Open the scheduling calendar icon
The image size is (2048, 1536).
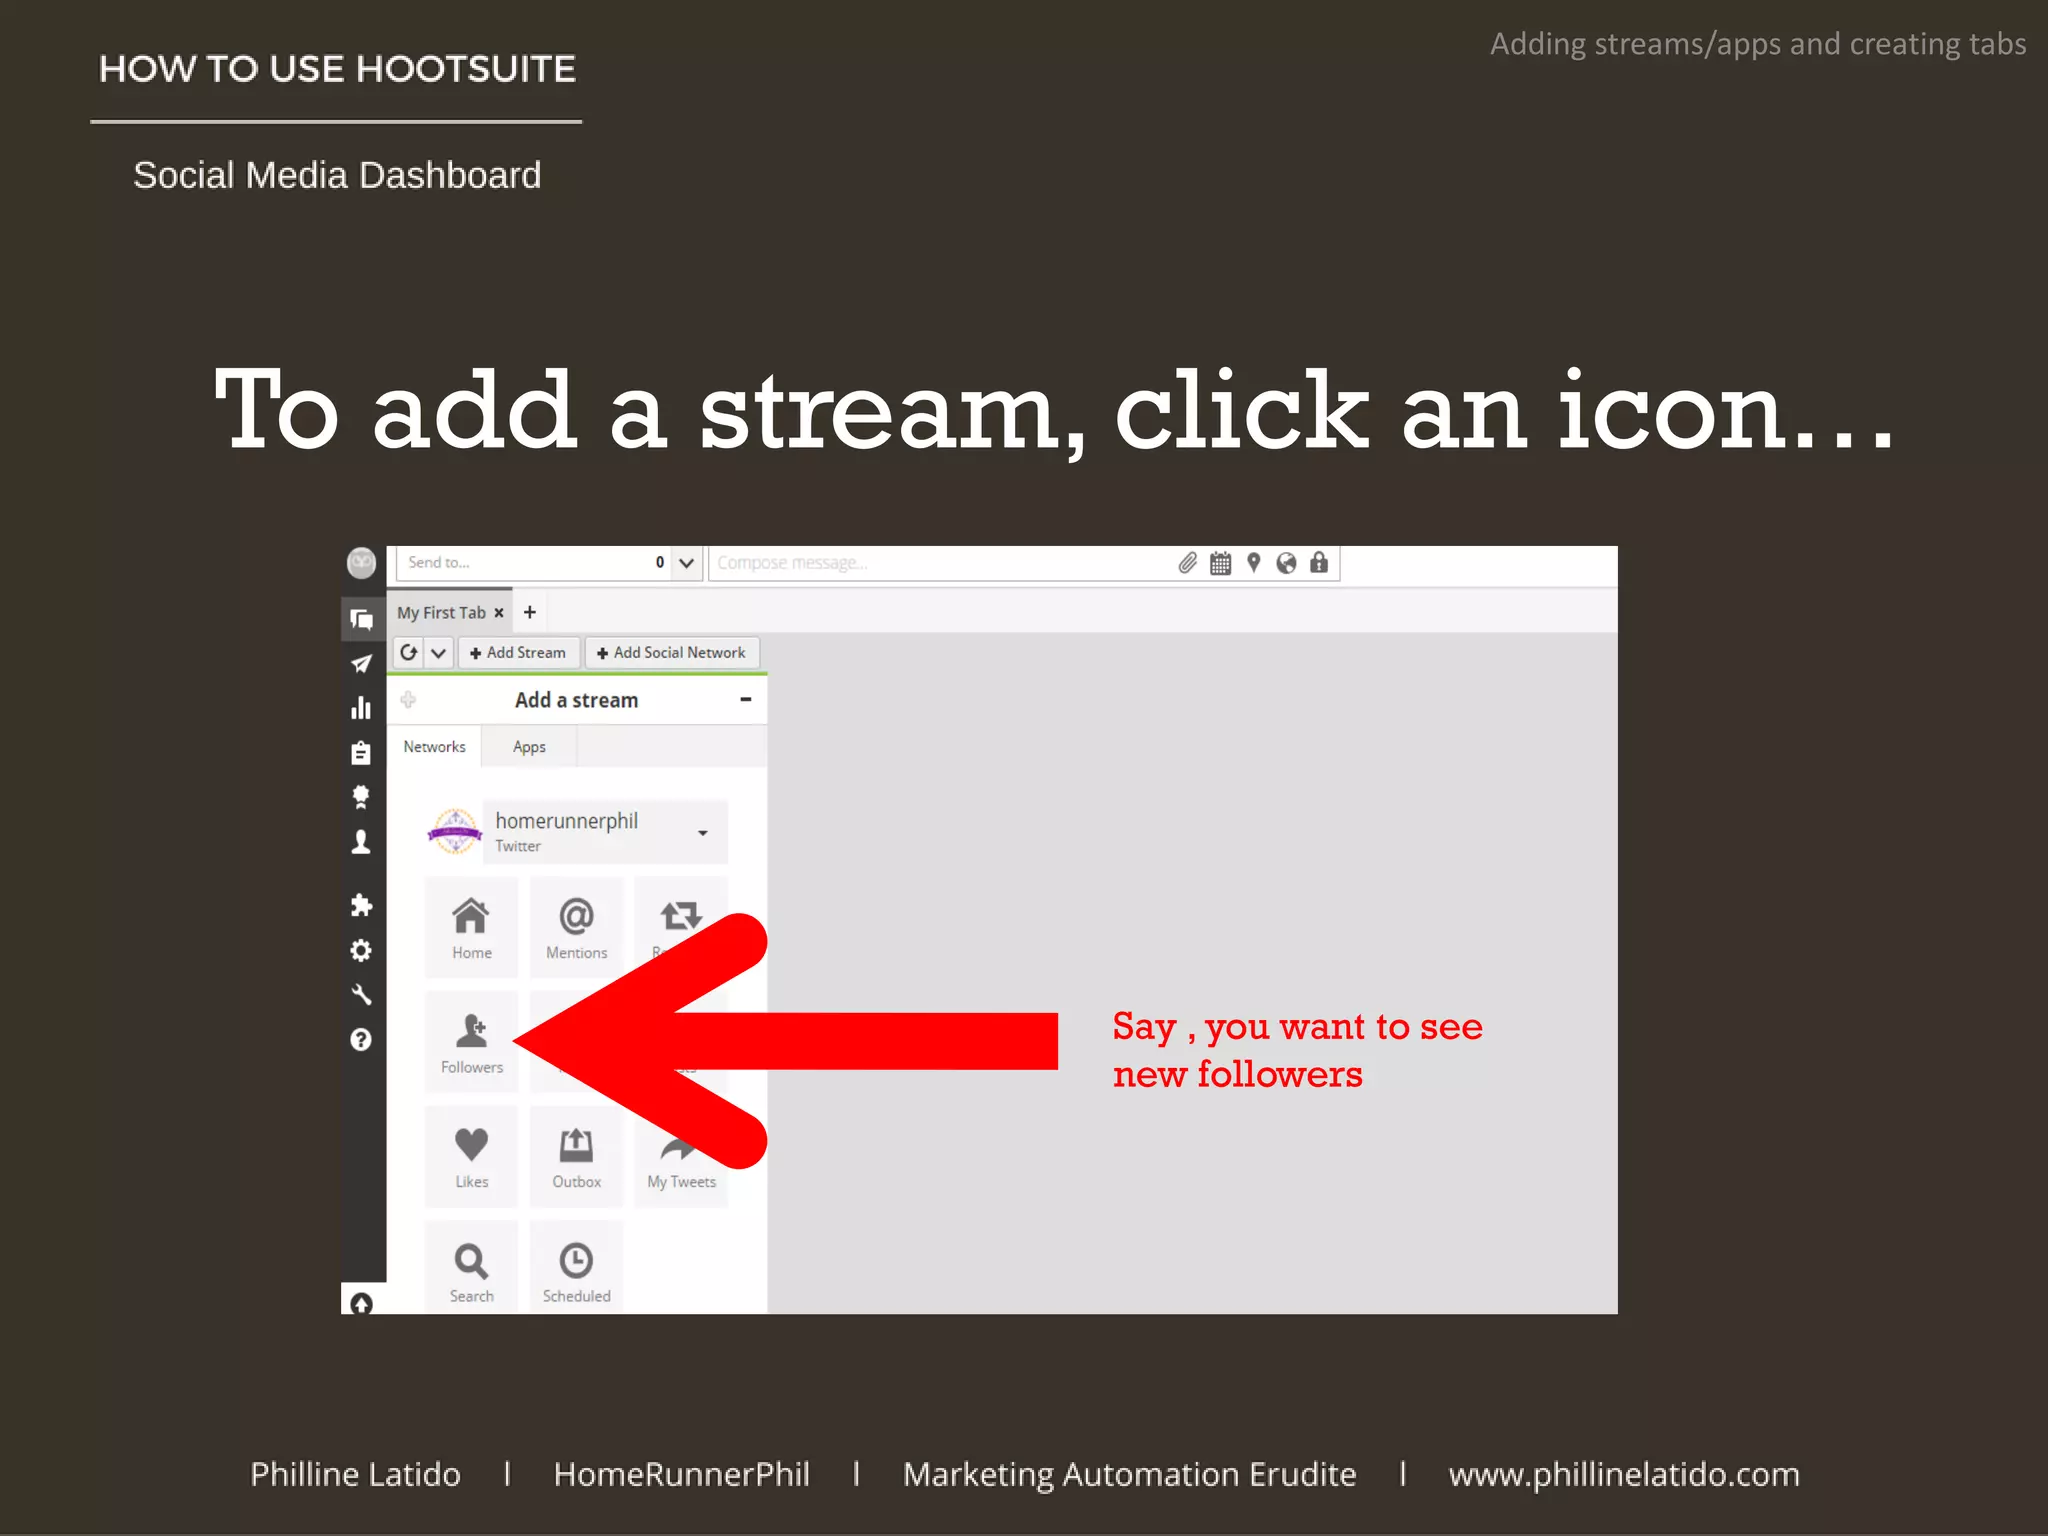coord(1221,563)
